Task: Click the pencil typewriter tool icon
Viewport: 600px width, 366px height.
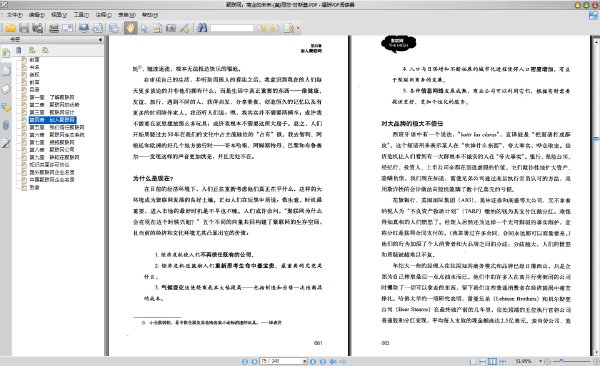Action: pyautogui.click(x=184, y=28)
